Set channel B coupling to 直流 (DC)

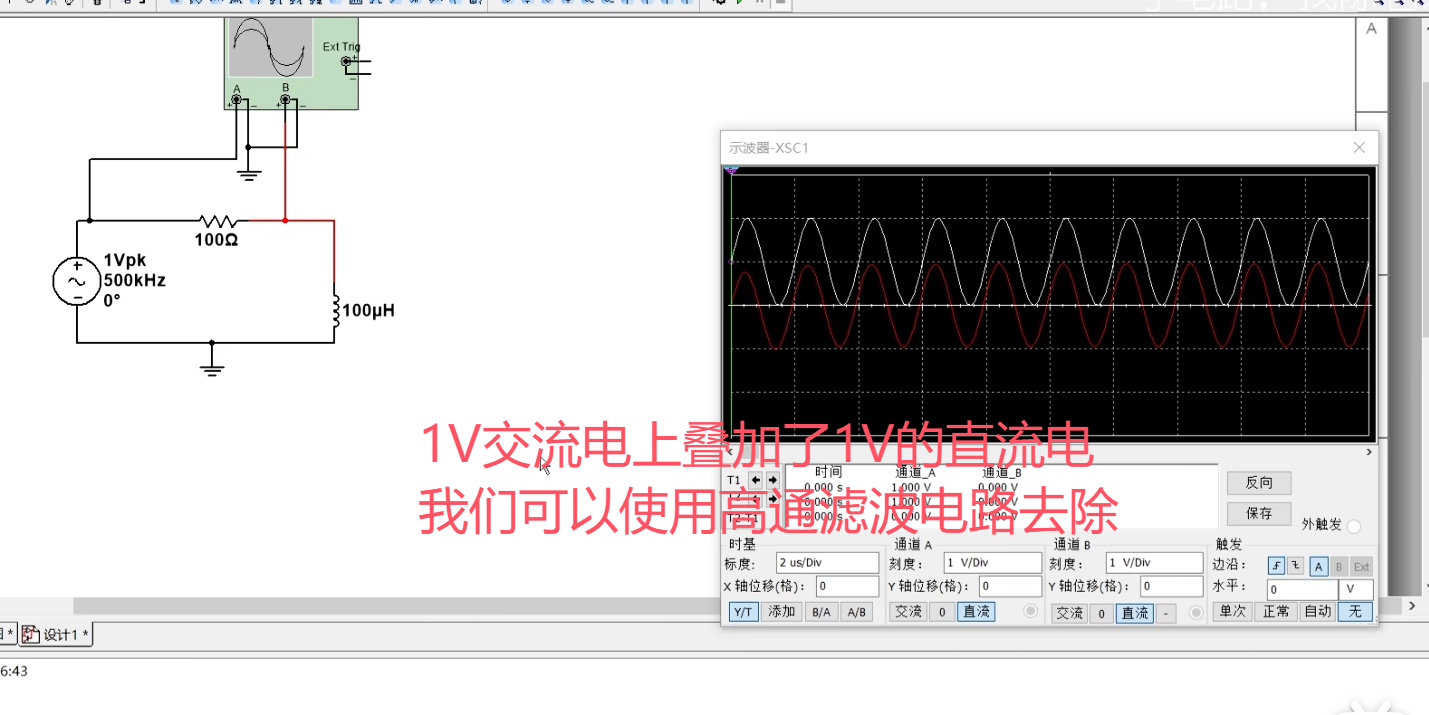1135,613
